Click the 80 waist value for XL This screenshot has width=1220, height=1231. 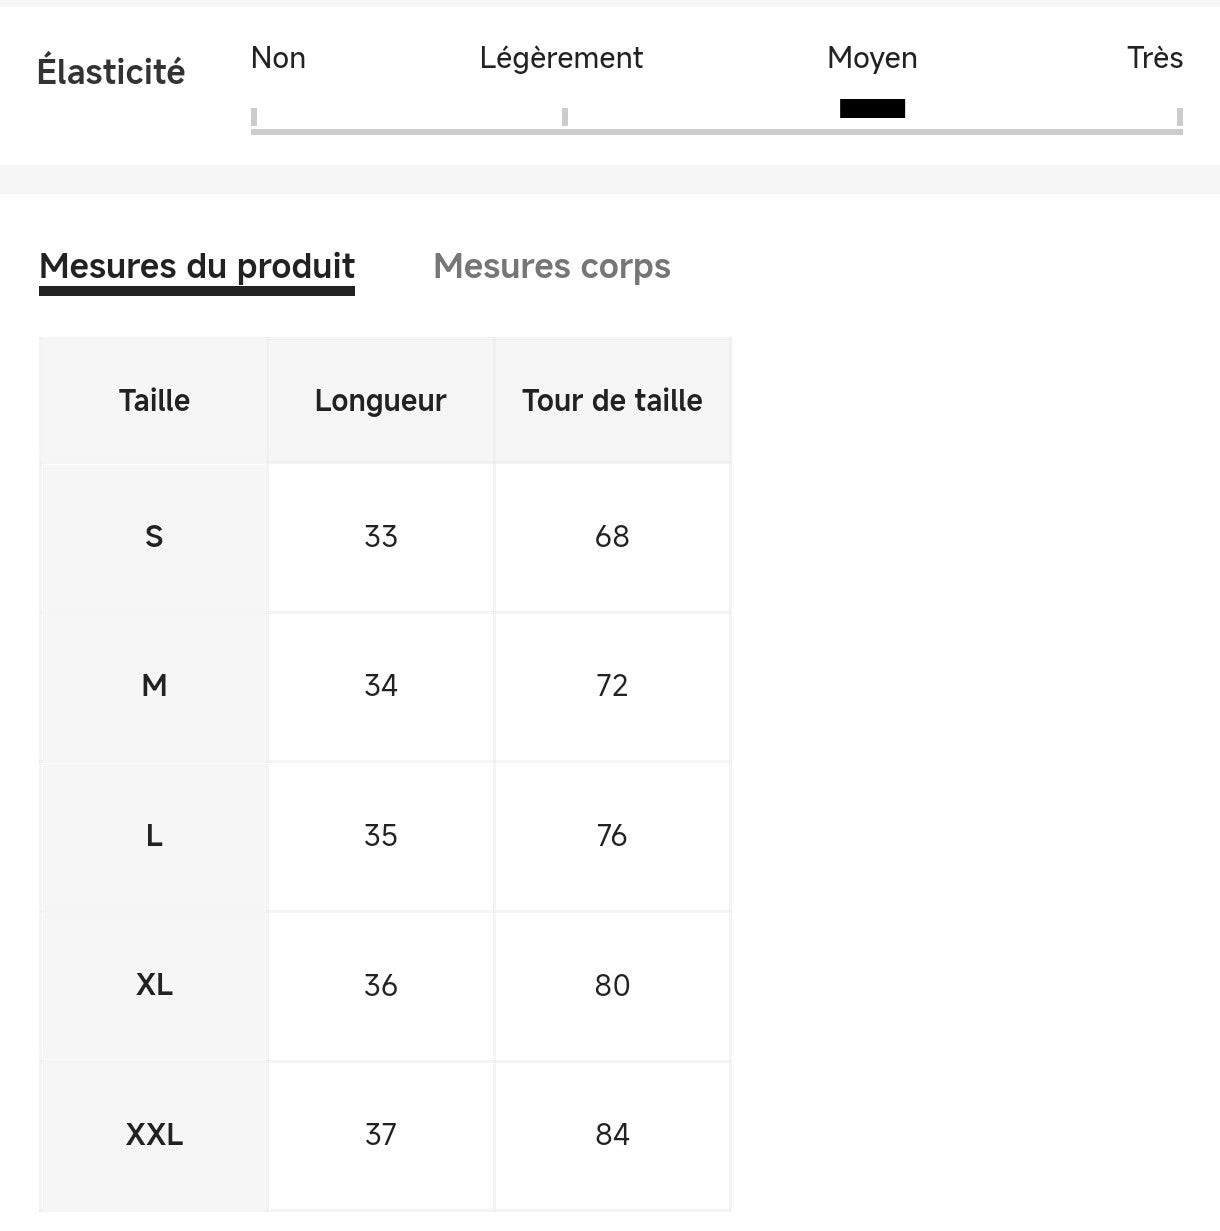click(612, 985)
